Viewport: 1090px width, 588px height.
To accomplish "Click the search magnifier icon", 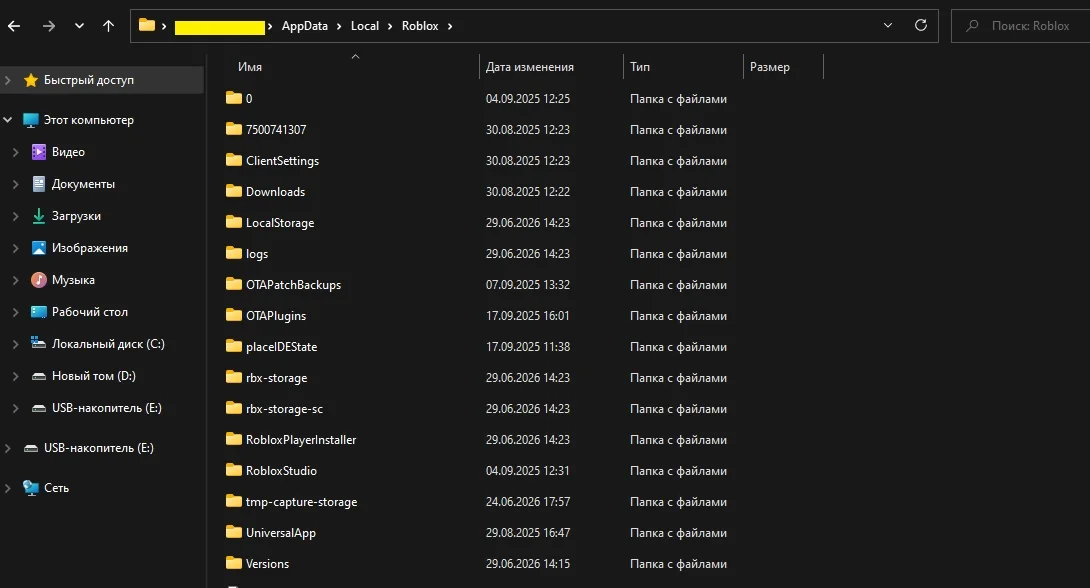I will 973,26.
